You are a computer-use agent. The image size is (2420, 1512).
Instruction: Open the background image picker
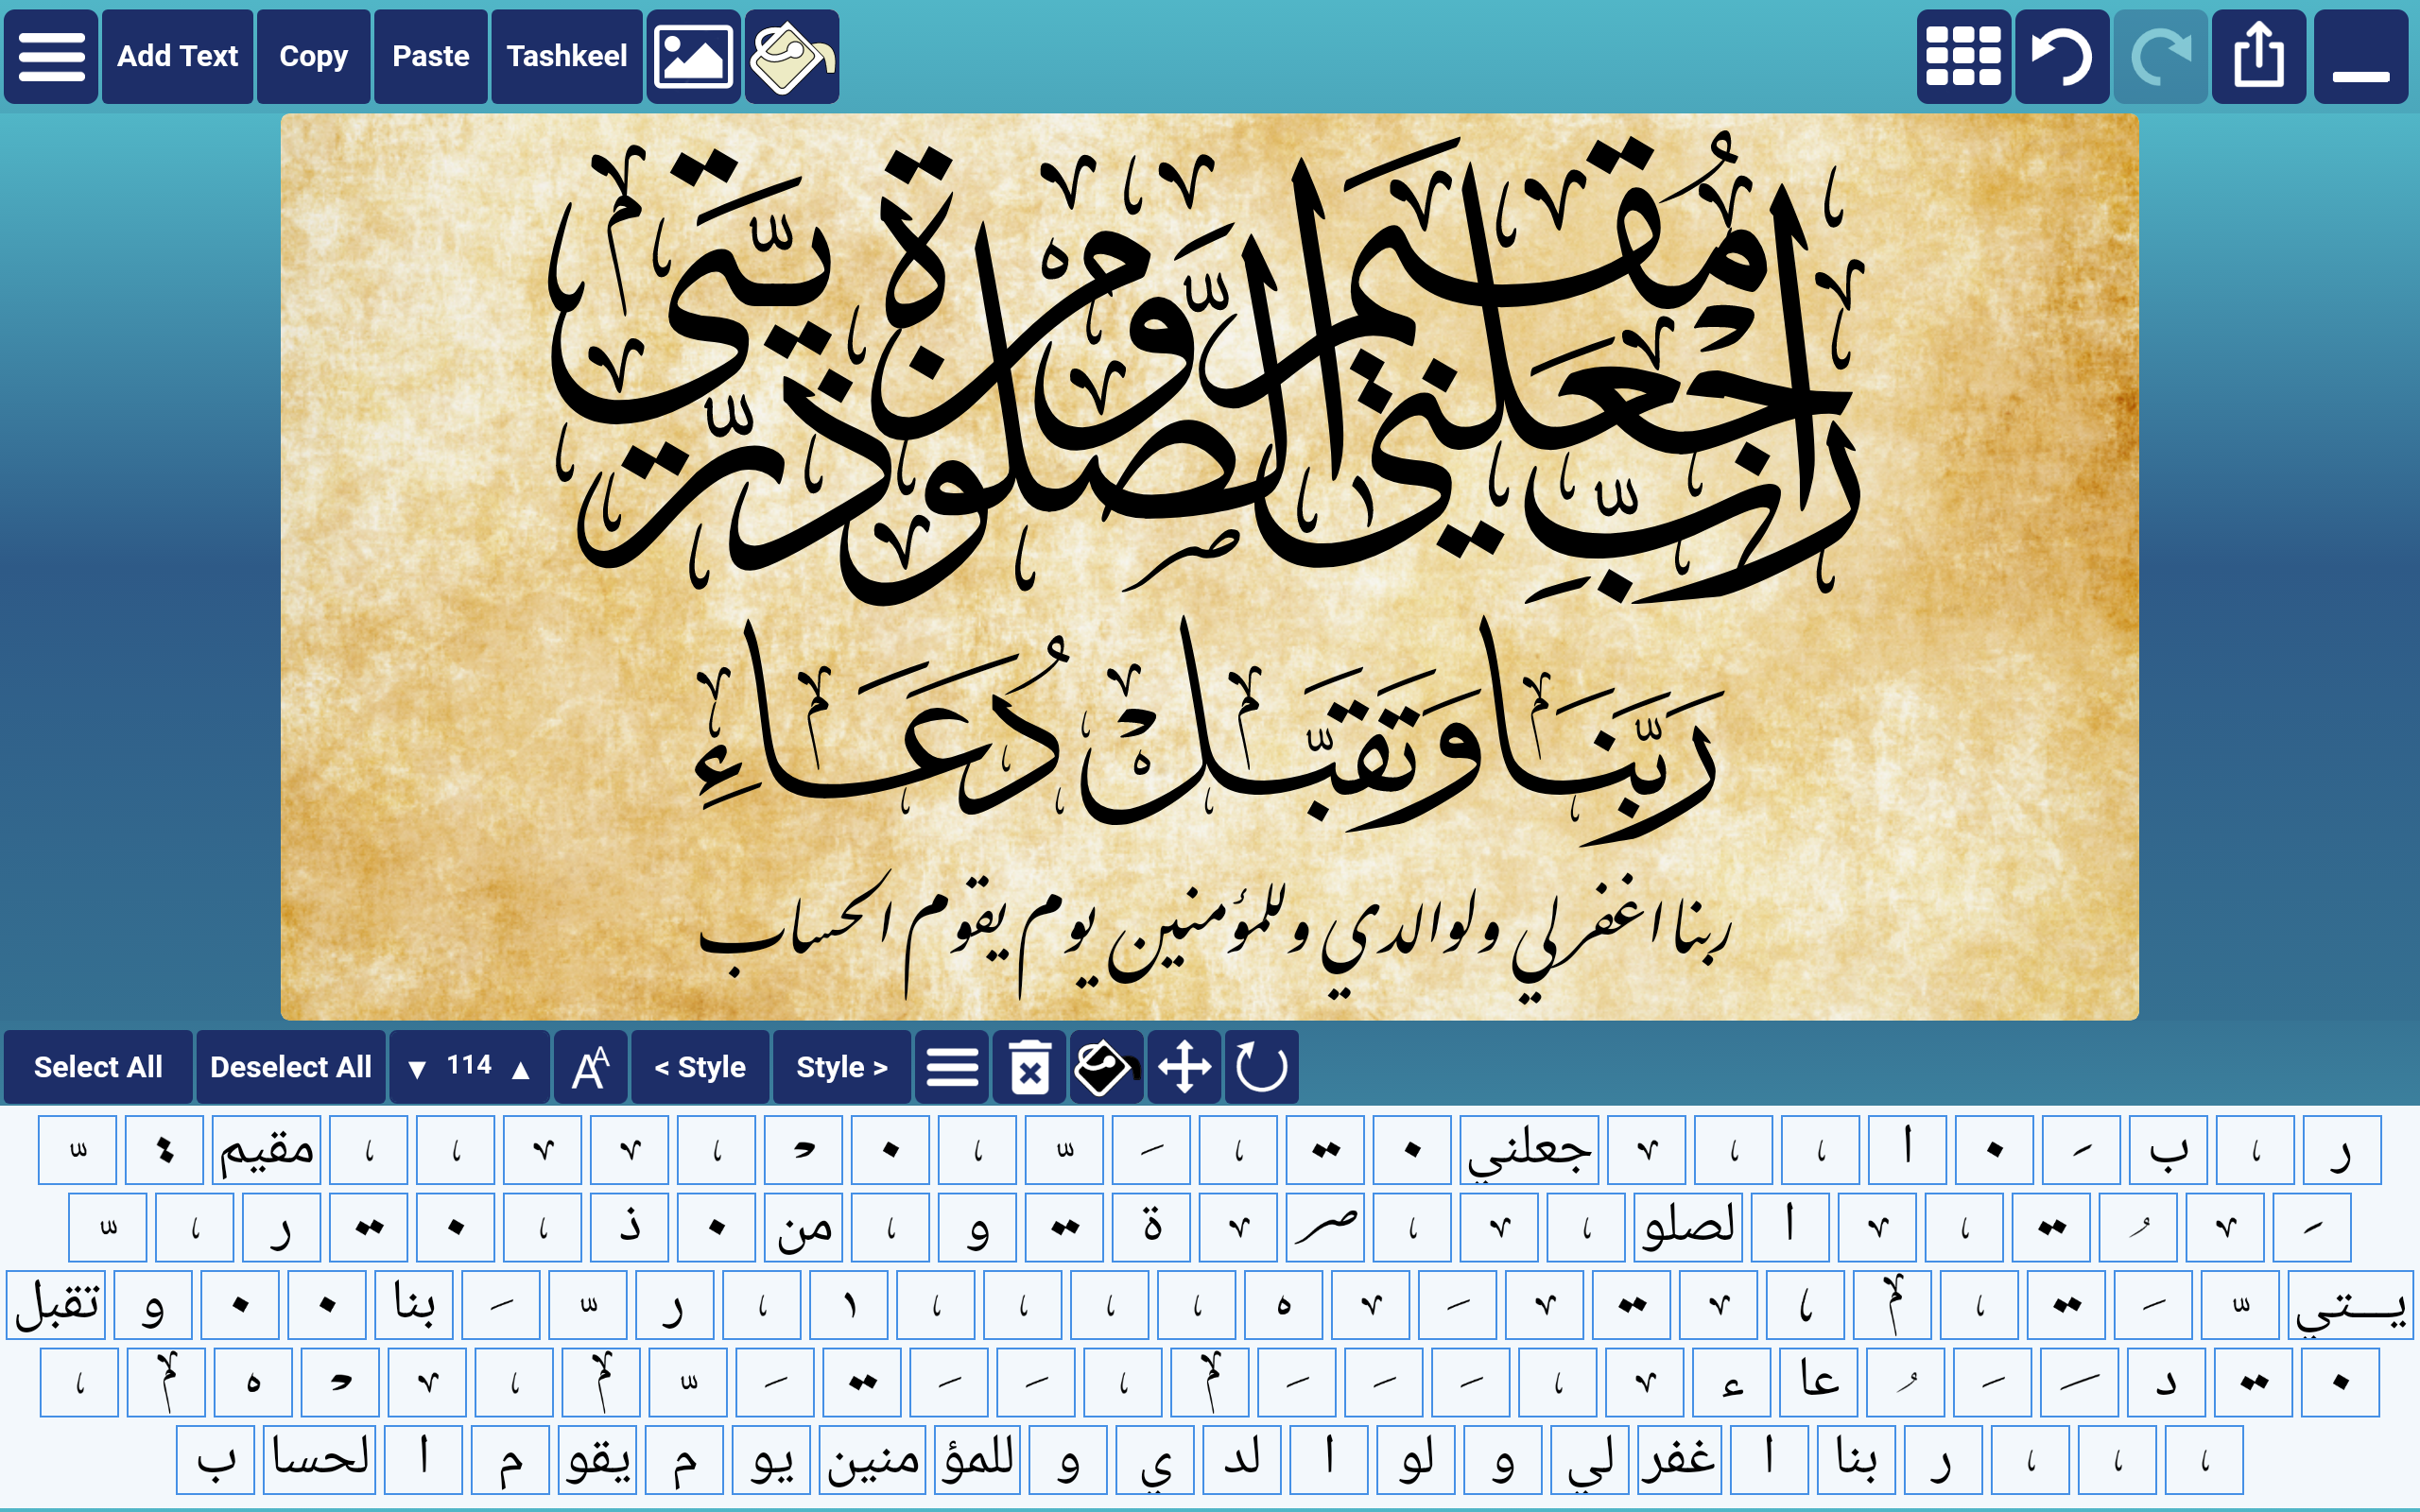(693, 57)
